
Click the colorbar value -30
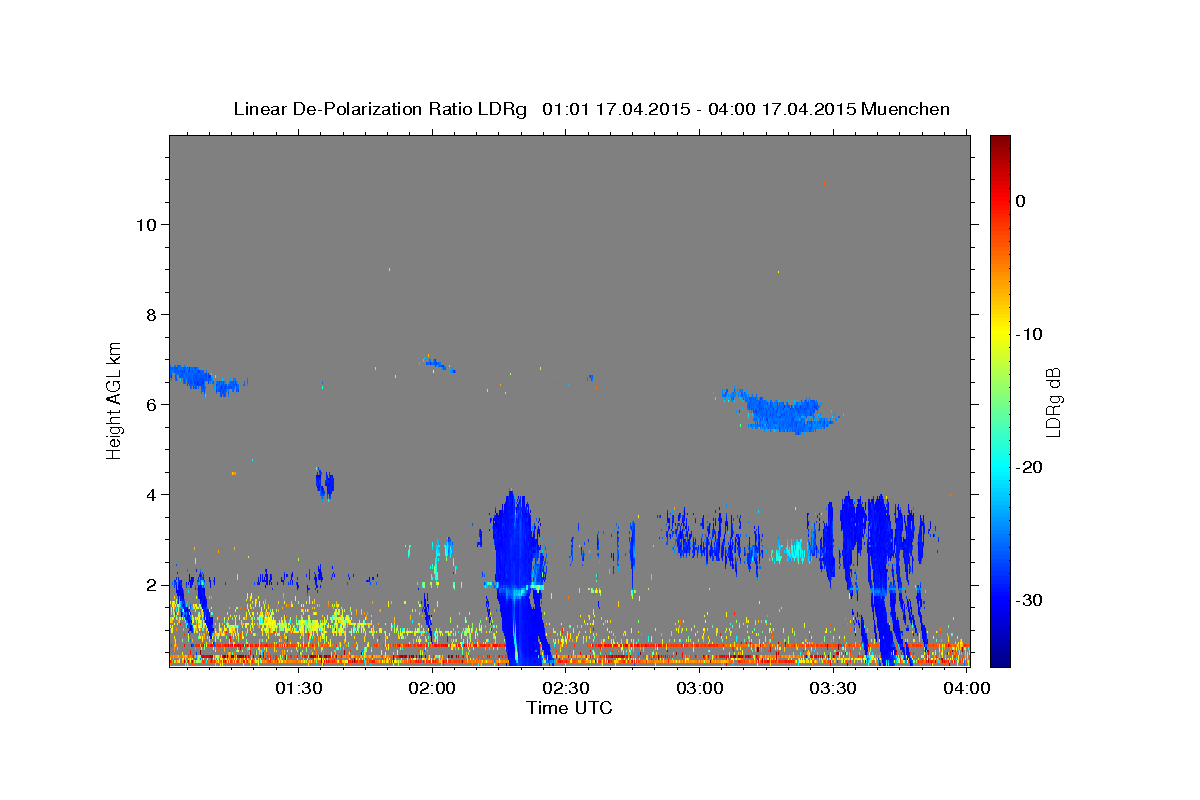(1030, 600)
